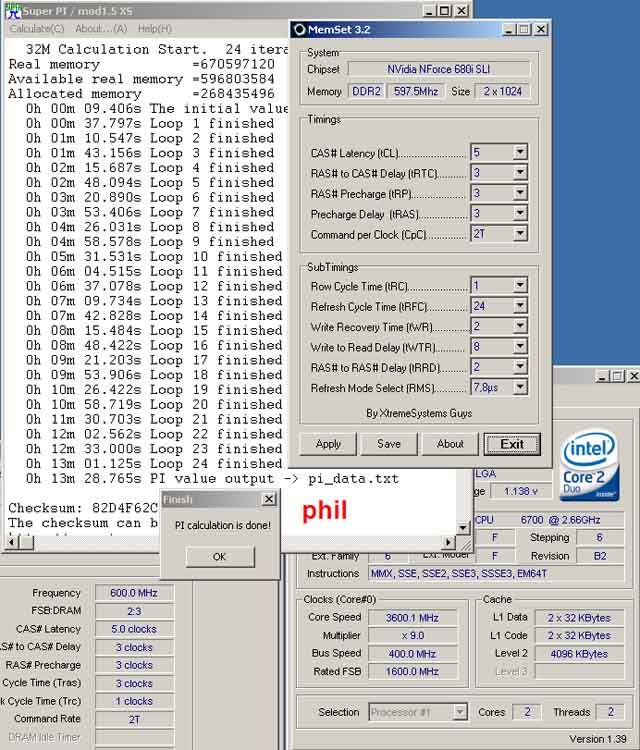Click the 597.5Mhz memory frequency field
The height and width of the screenshot is (750, 640).
pos(416,91)
